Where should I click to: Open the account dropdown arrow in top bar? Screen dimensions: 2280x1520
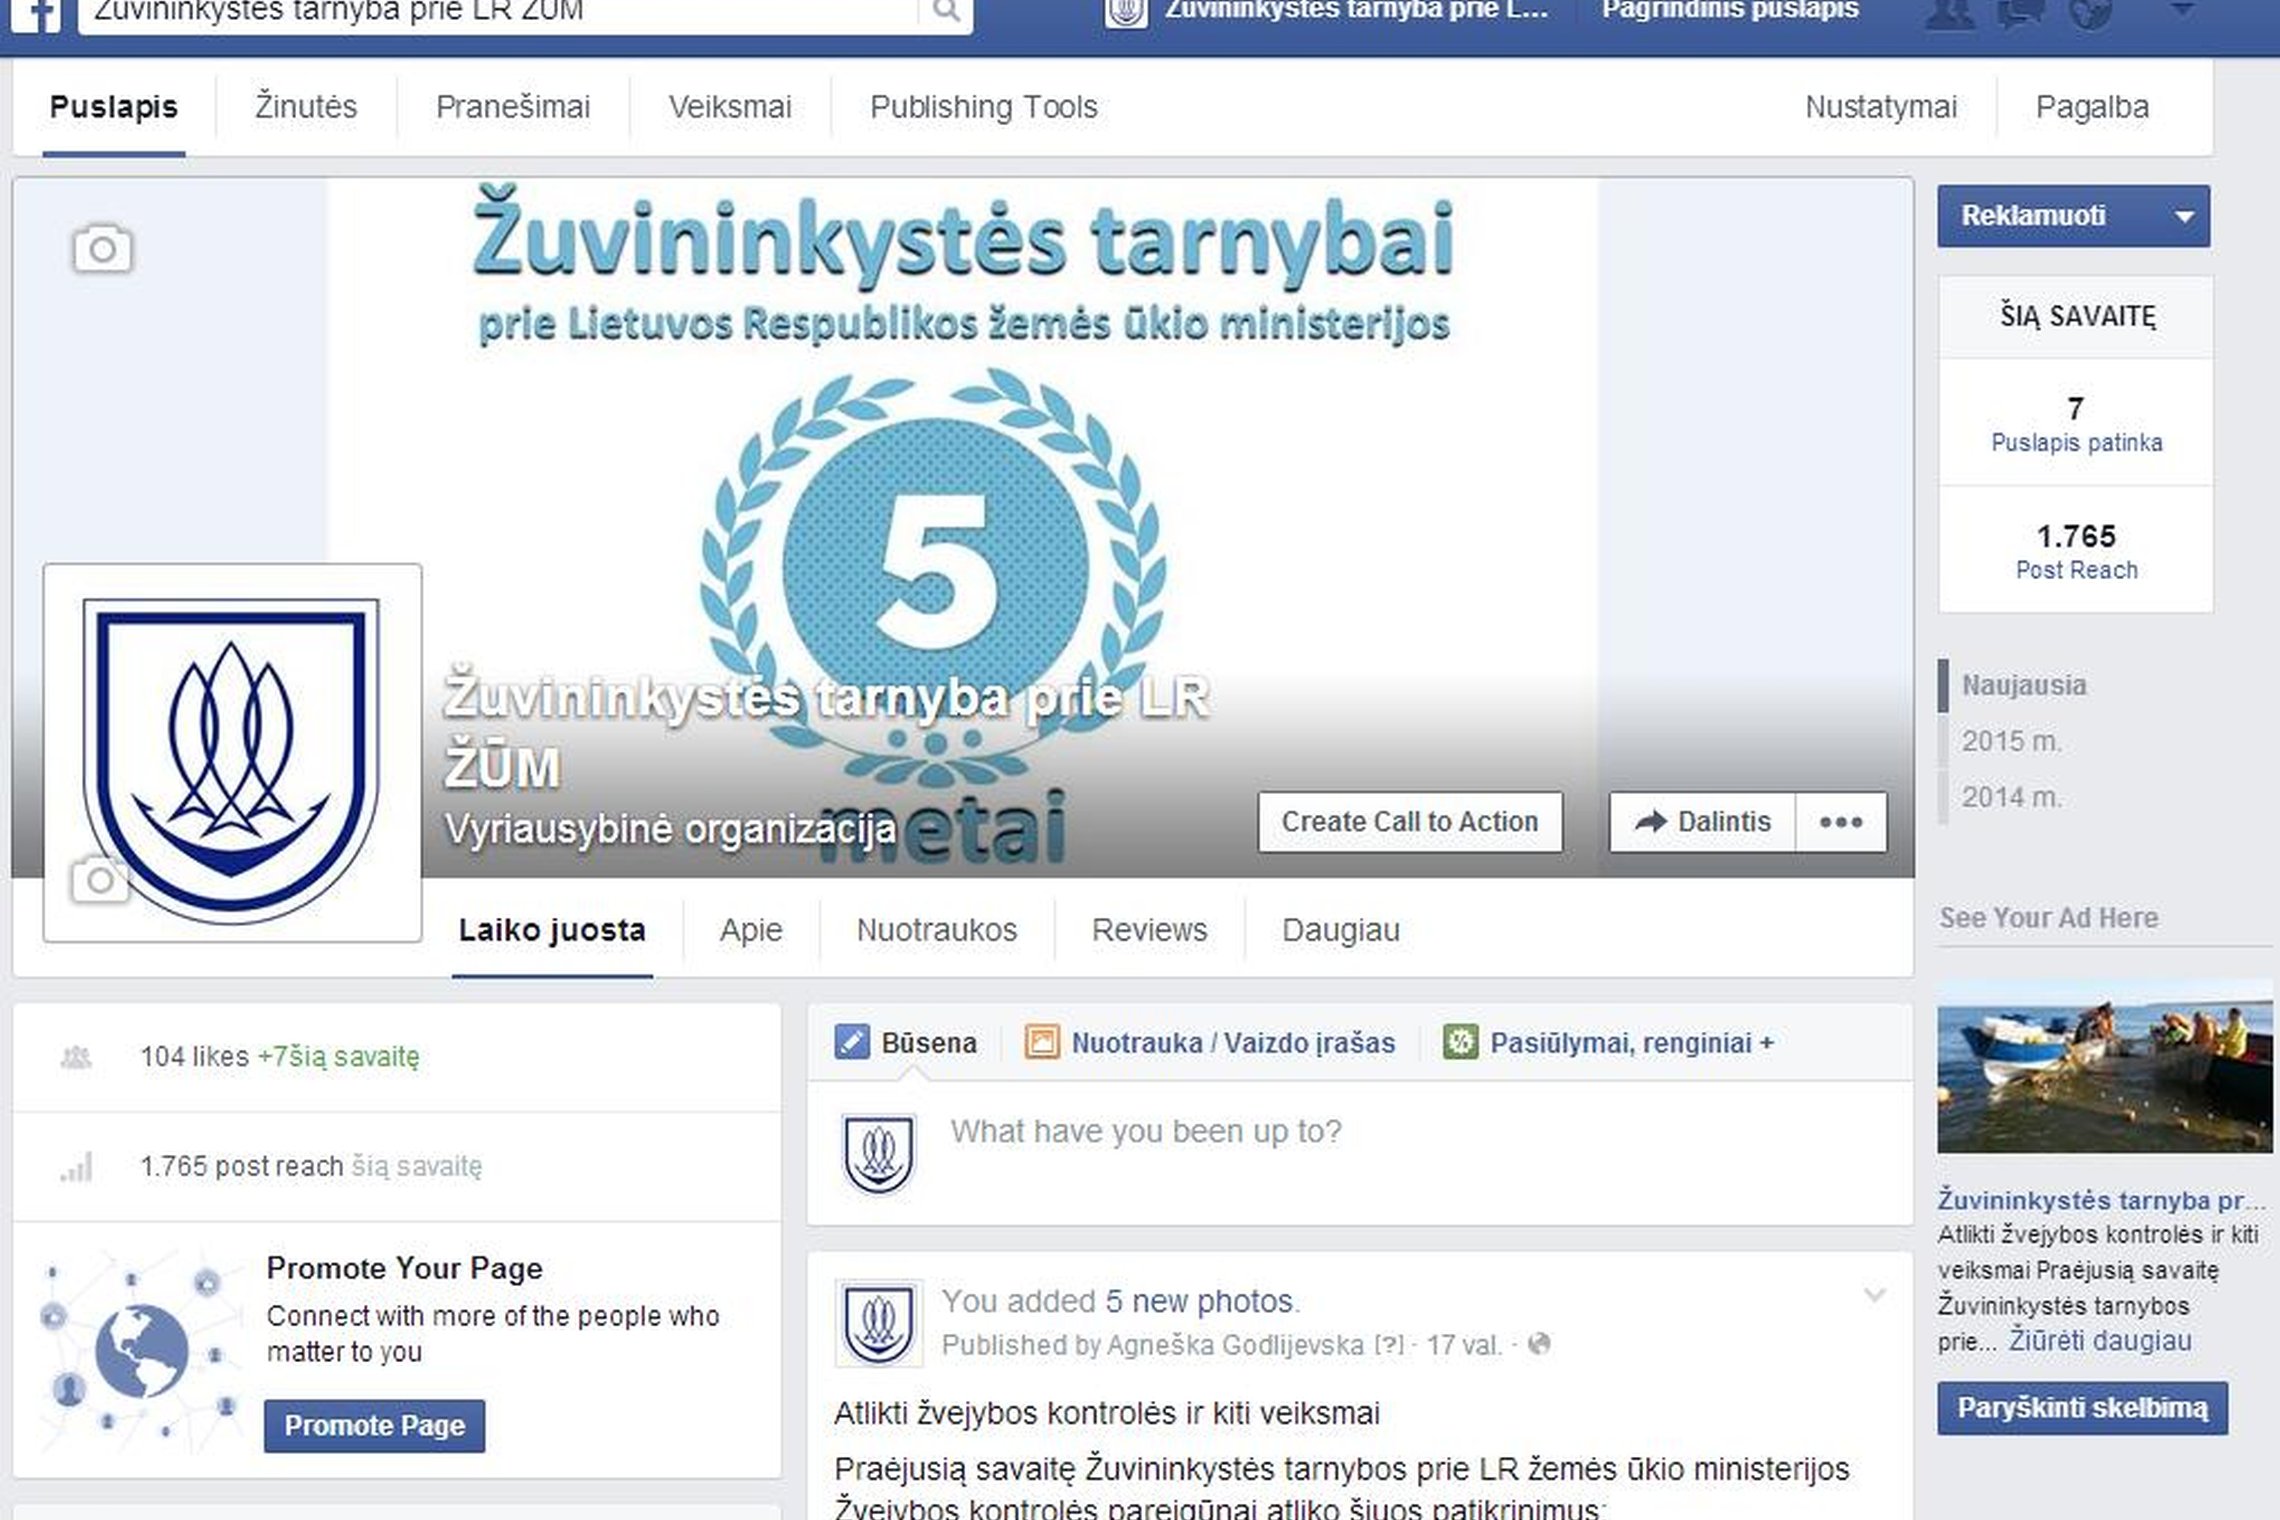[x=2183, y=10]
